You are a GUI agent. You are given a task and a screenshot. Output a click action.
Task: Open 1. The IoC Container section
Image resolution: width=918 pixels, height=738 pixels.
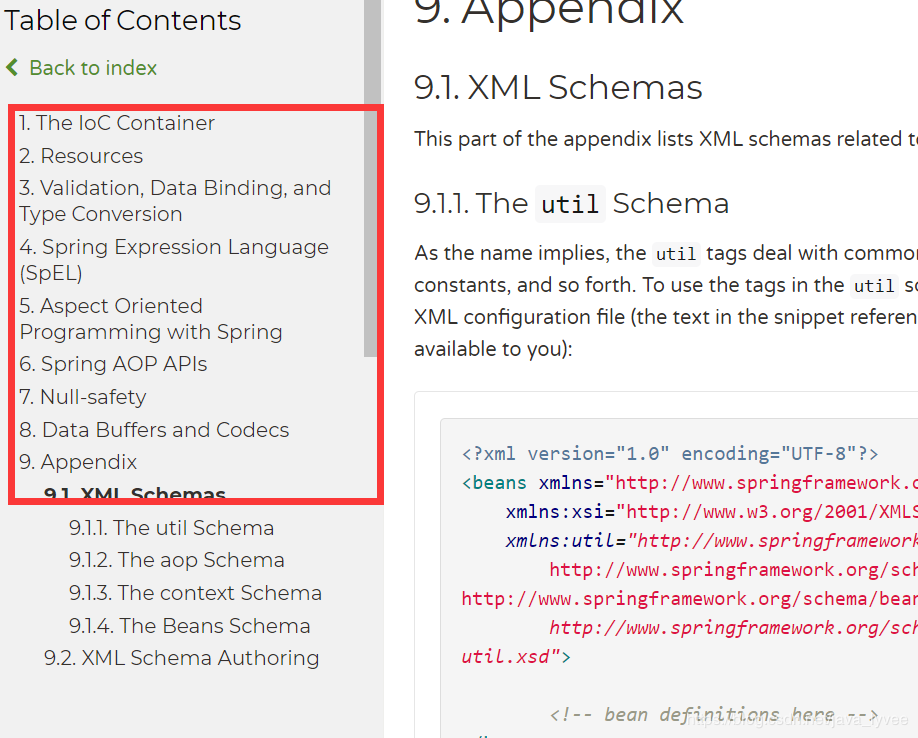coord(117,123)
